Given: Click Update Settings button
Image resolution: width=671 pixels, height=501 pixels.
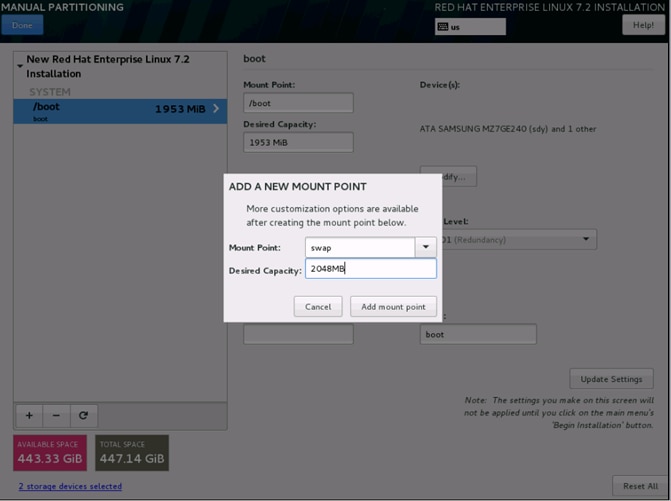Looking at the screenshot, I should tap(611, 379).
